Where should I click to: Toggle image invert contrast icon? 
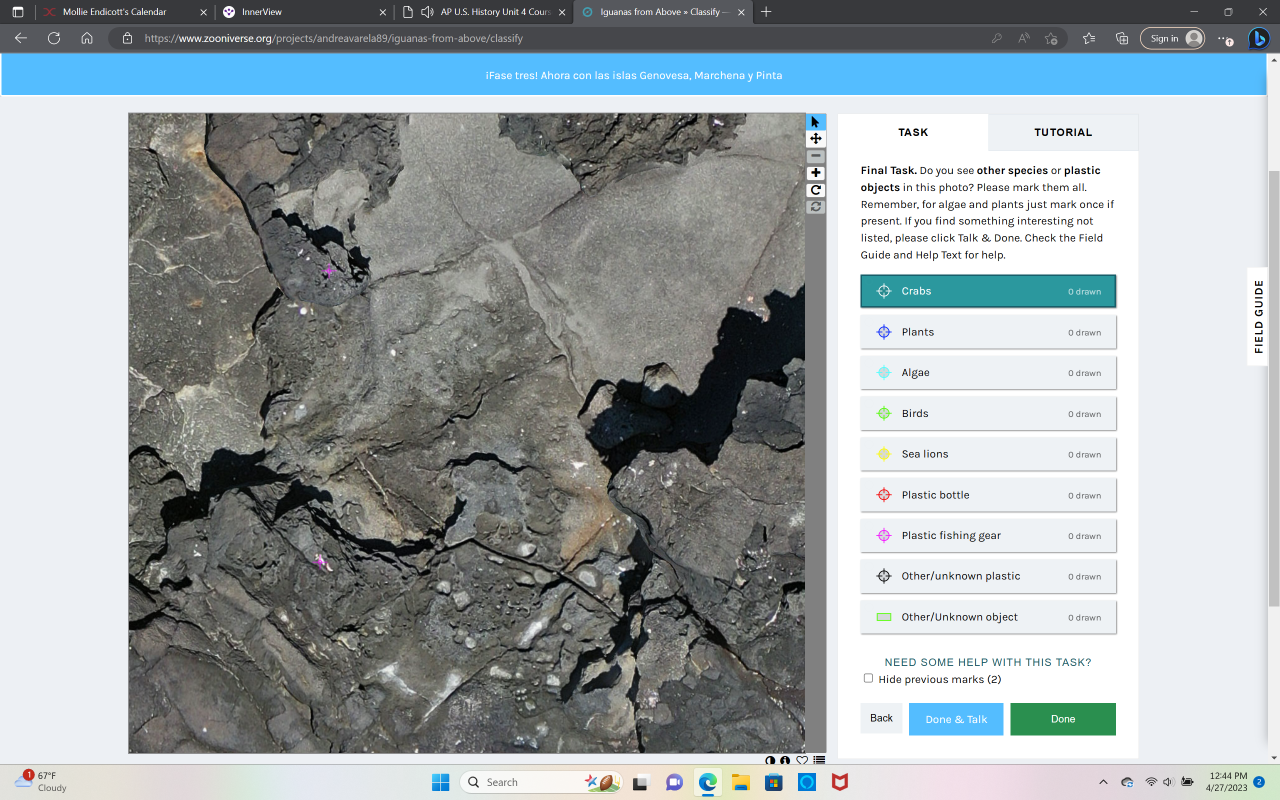click(770, 761)
